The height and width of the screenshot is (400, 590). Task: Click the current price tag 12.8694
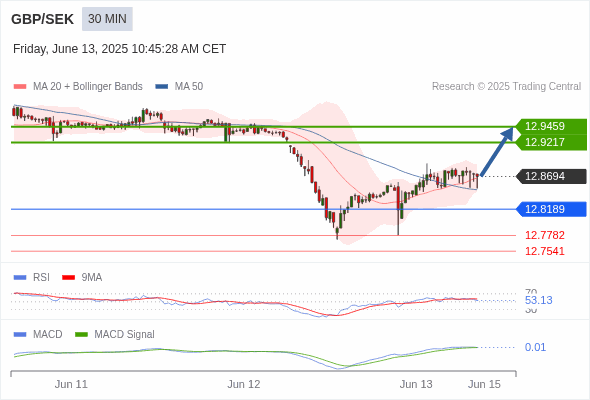[x=551, y=176]
